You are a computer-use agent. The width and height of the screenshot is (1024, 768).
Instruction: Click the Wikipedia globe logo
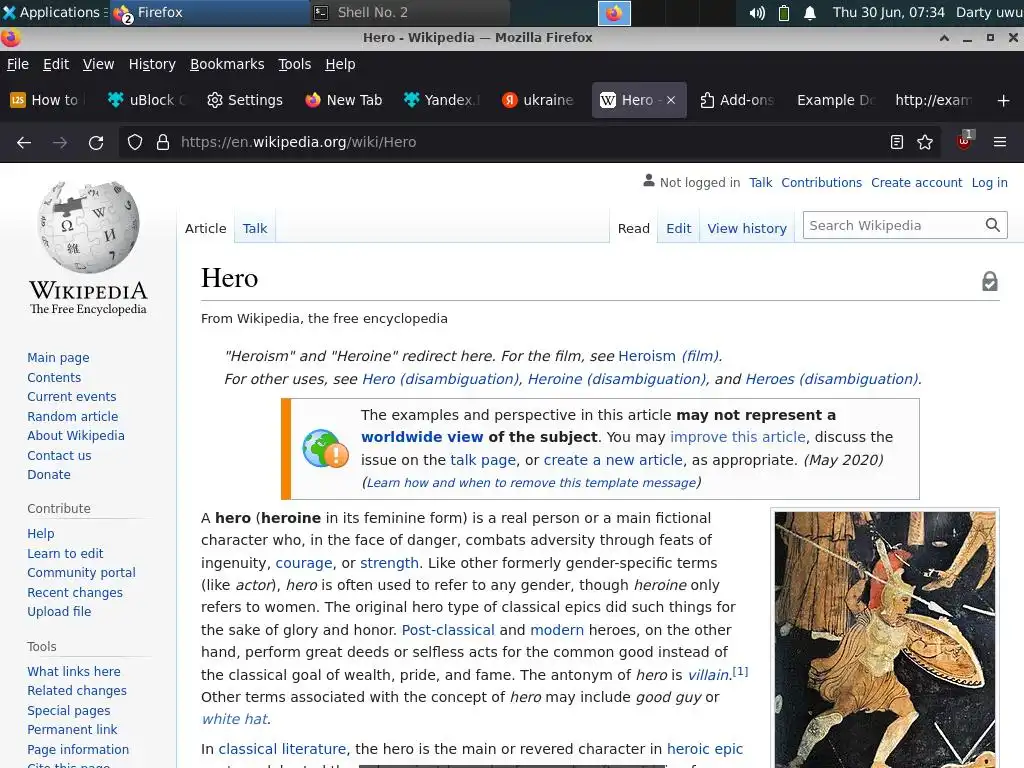tap(89, 227)
